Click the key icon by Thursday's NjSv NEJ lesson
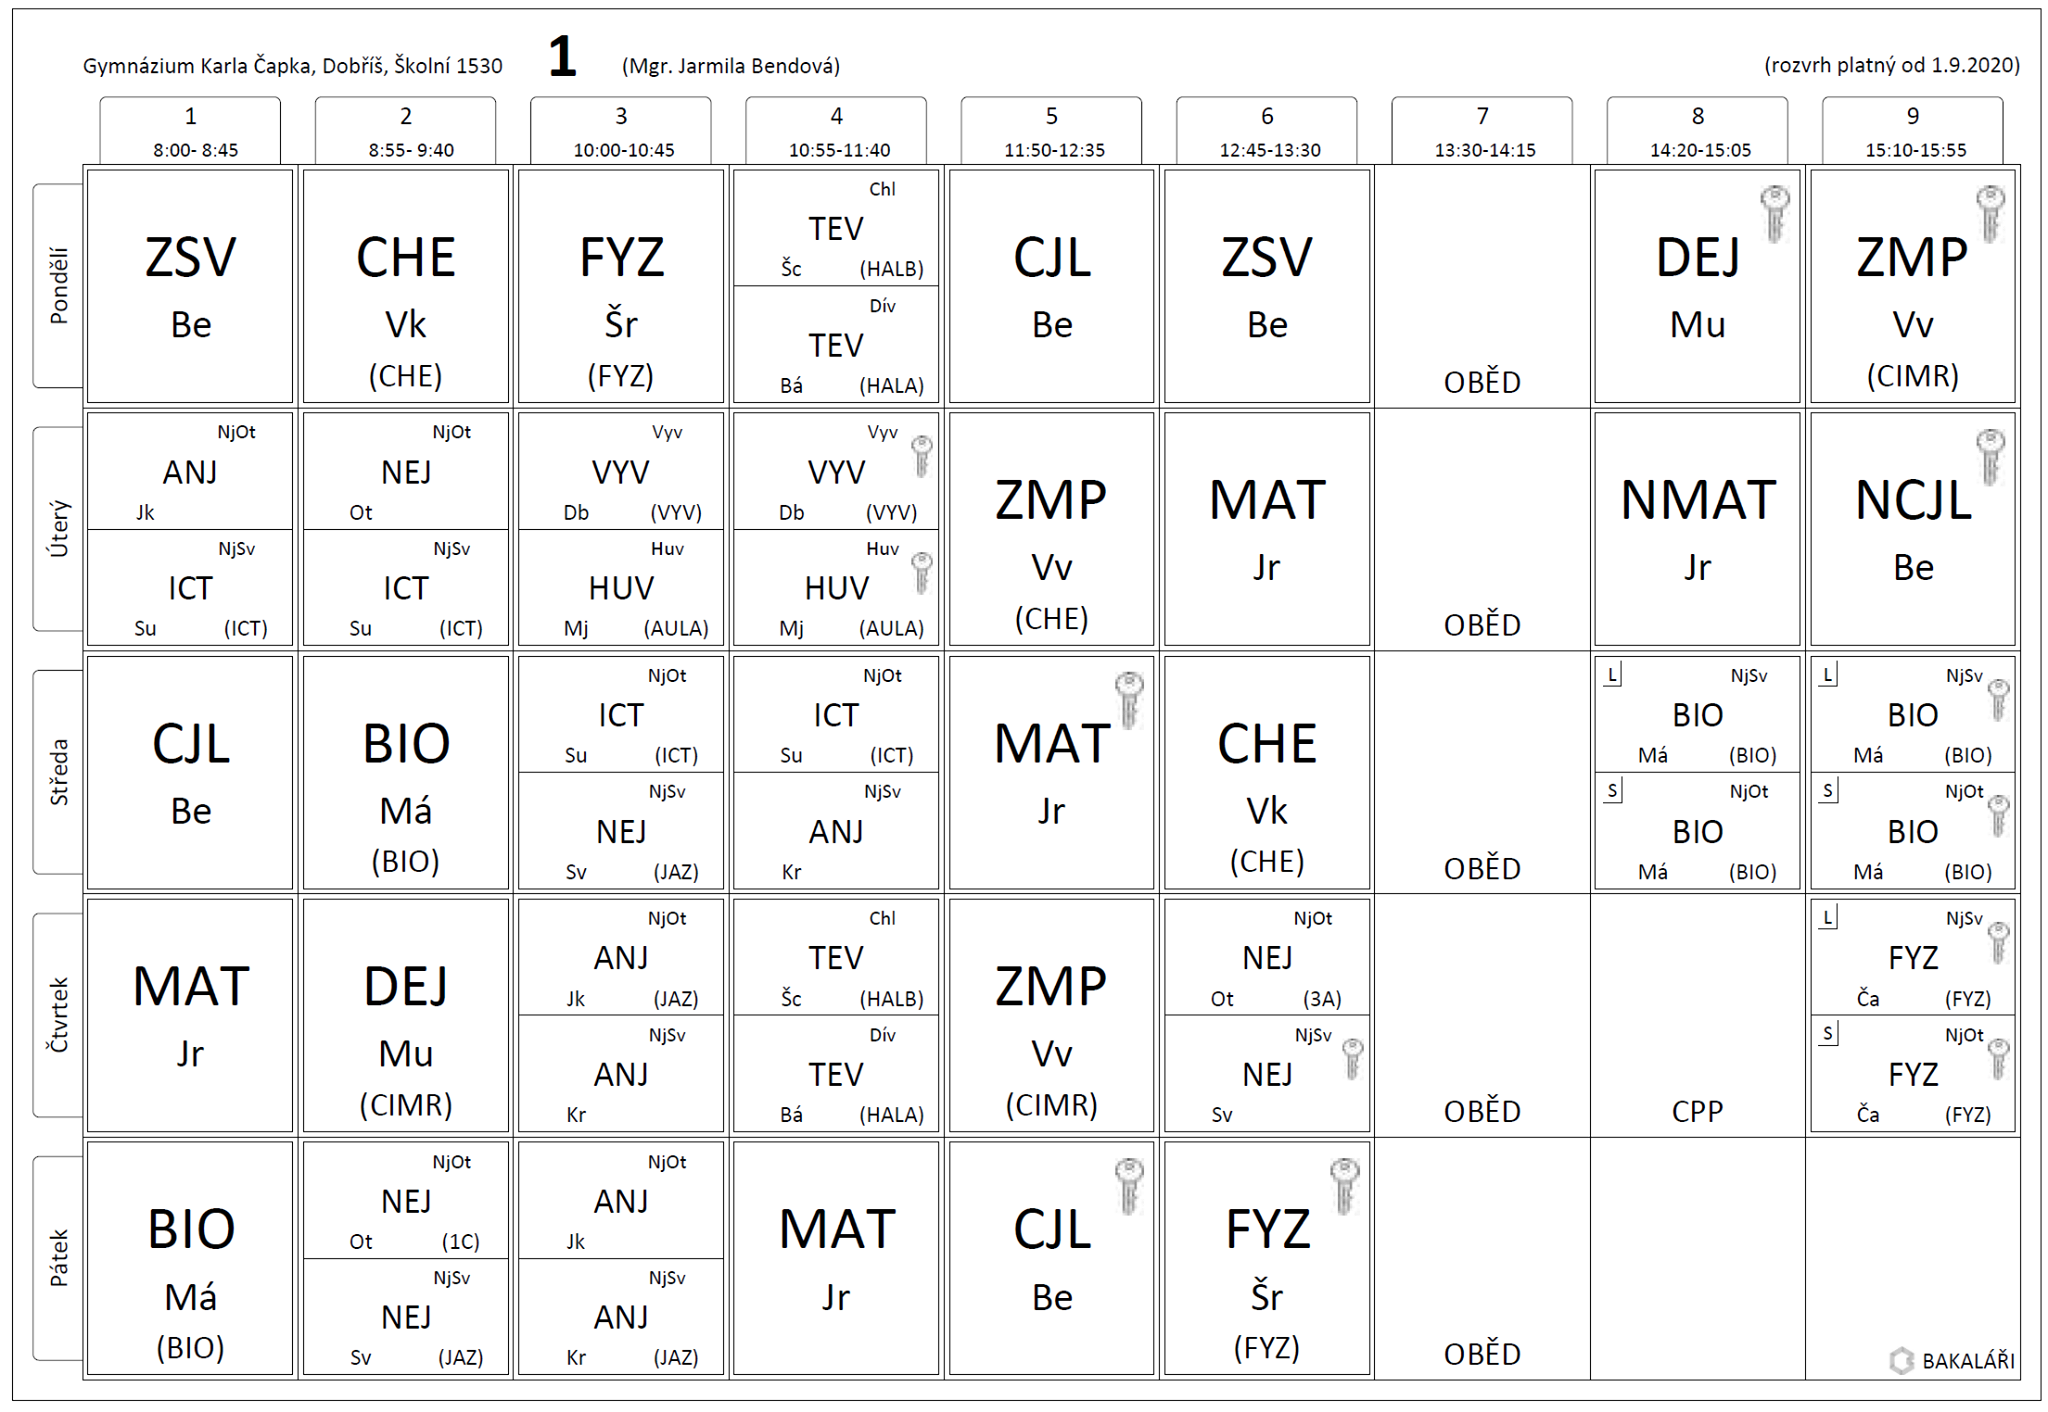The image size is (2048, 1412). pyautogui.click(x=1352, y=1059)
